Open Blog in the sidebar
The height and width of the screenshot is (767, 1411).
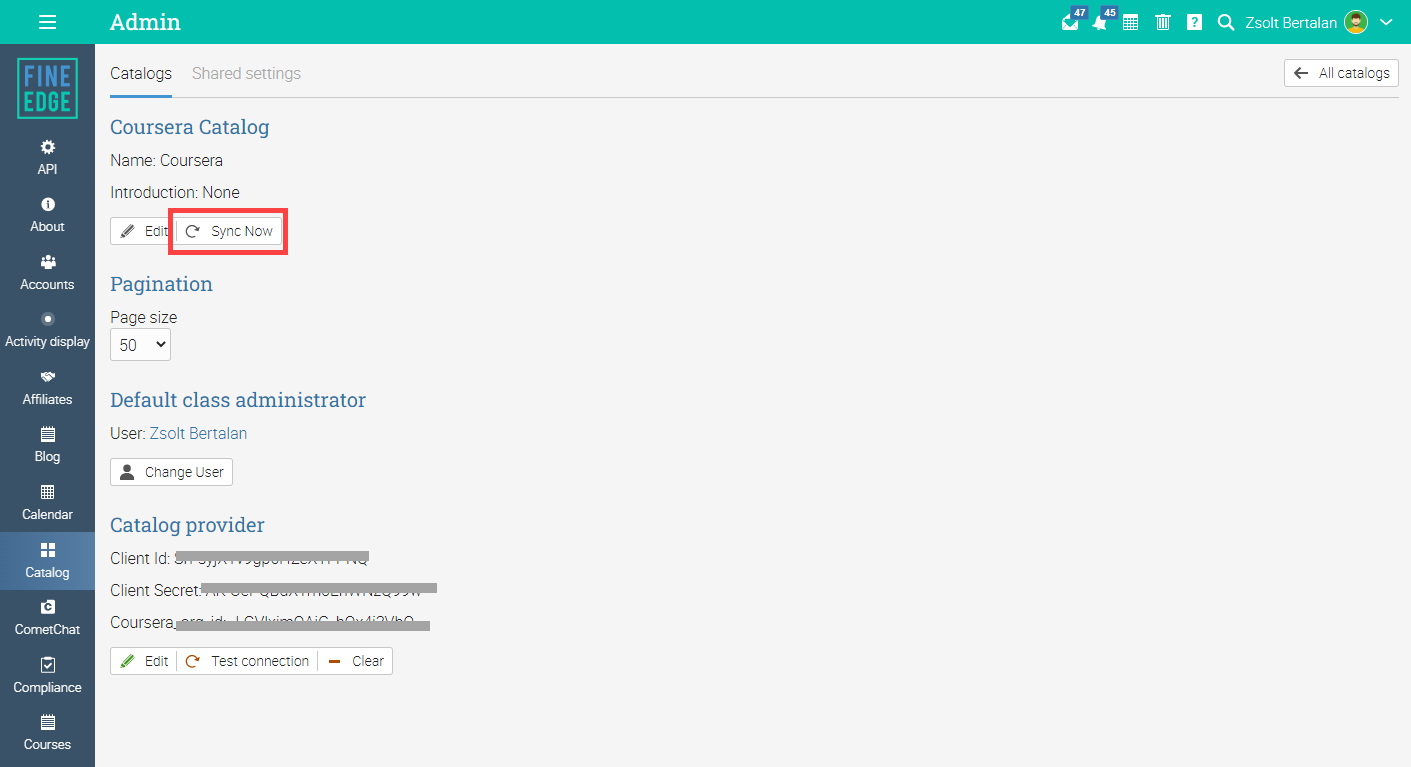[x=47, y=444]
